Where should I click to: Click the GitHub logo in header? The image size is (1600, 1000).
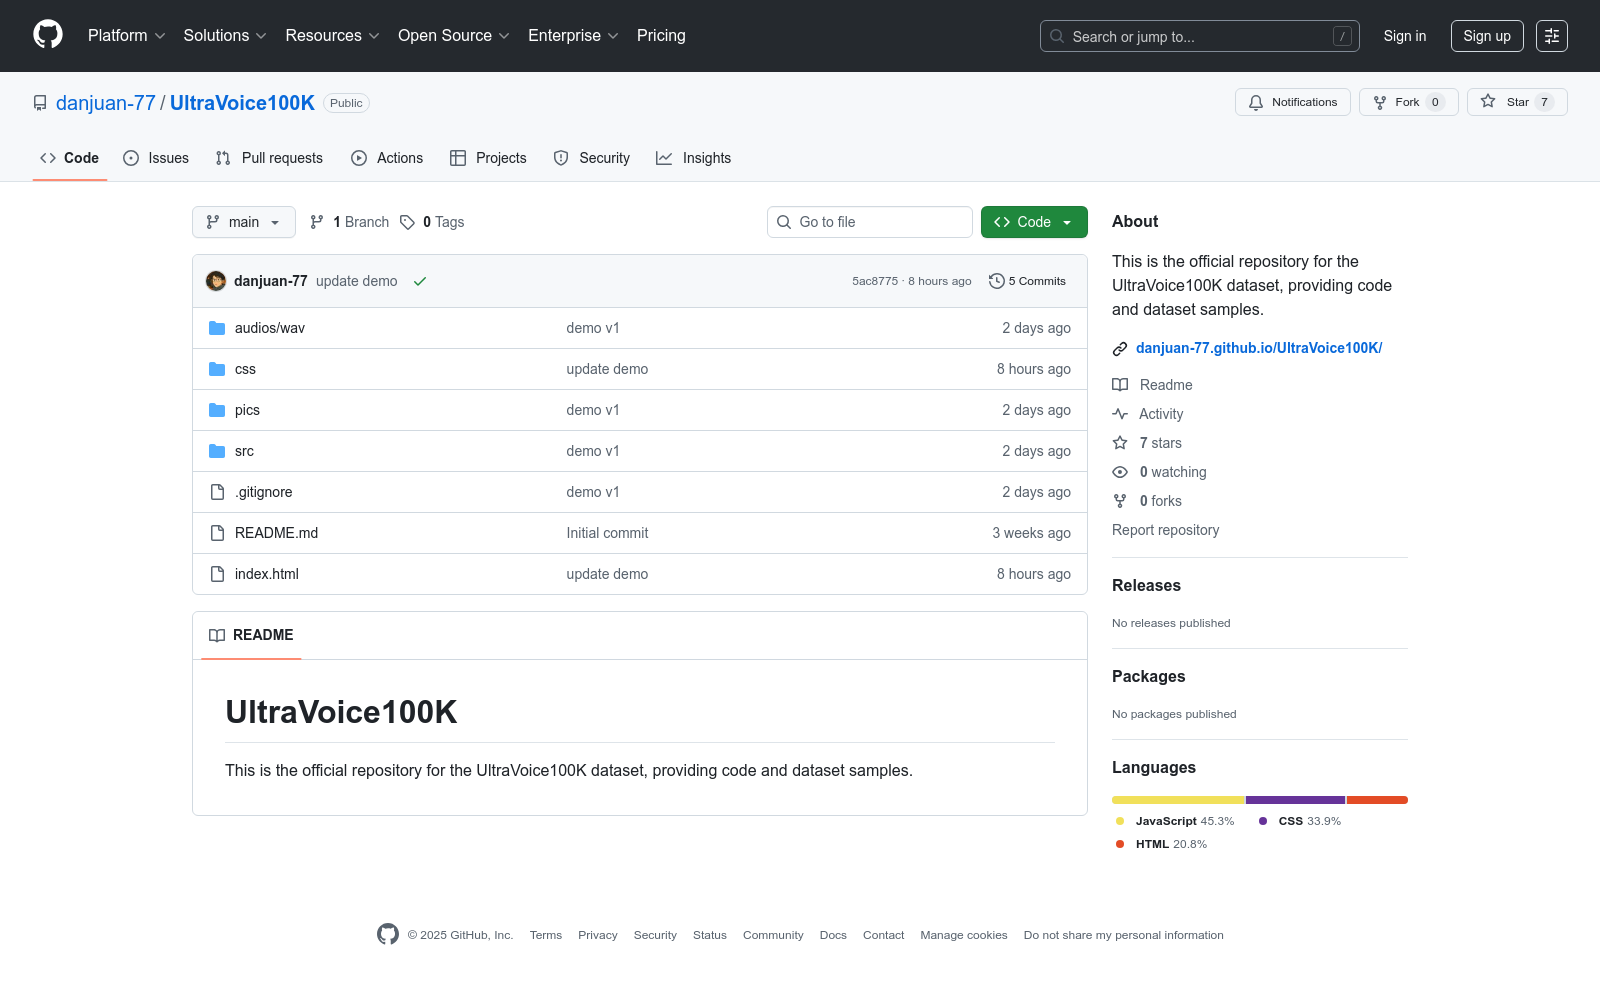coord(48,35)
